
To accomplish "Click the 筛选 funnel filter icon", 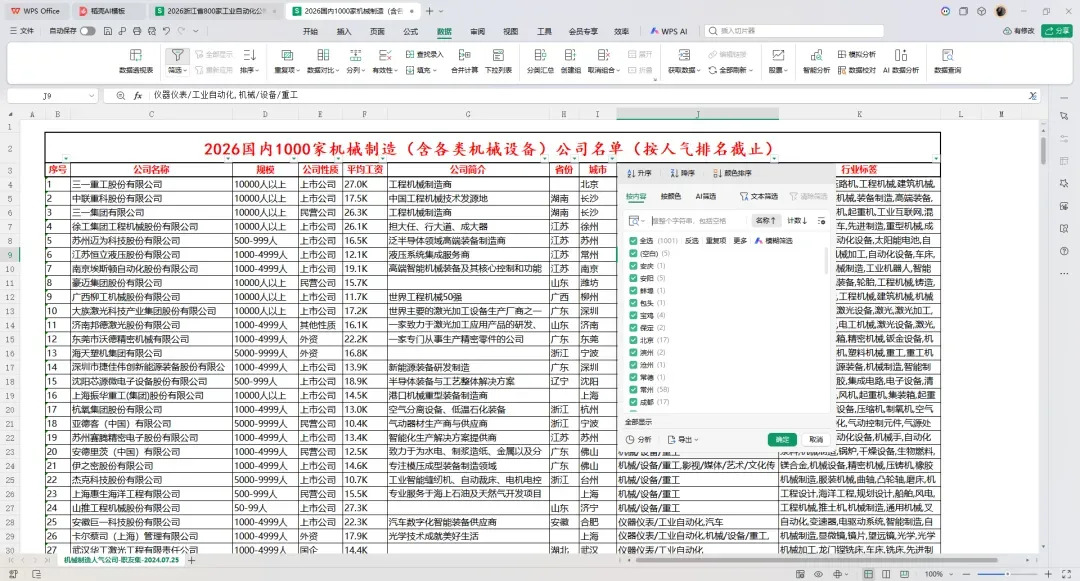I will pos(177,55).
